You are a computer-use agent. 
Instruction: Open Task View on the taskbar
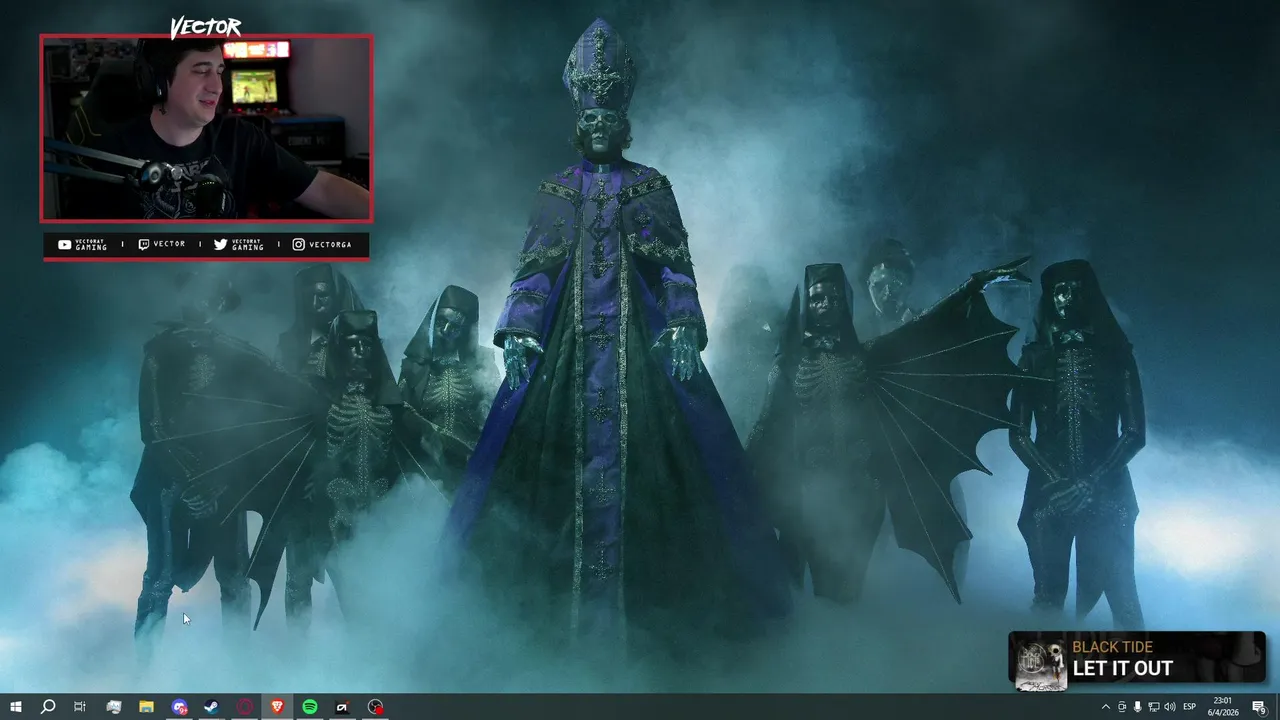[x=80, y=707]
